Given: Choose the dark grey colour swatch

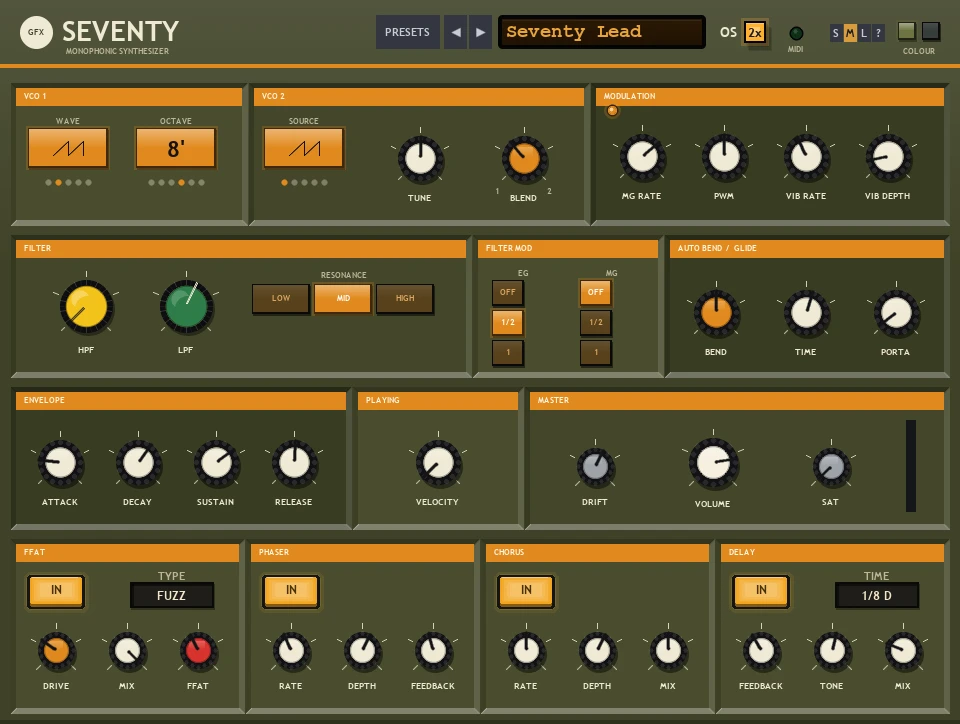Looking at the screenshot, I should [x=931, y=31].
